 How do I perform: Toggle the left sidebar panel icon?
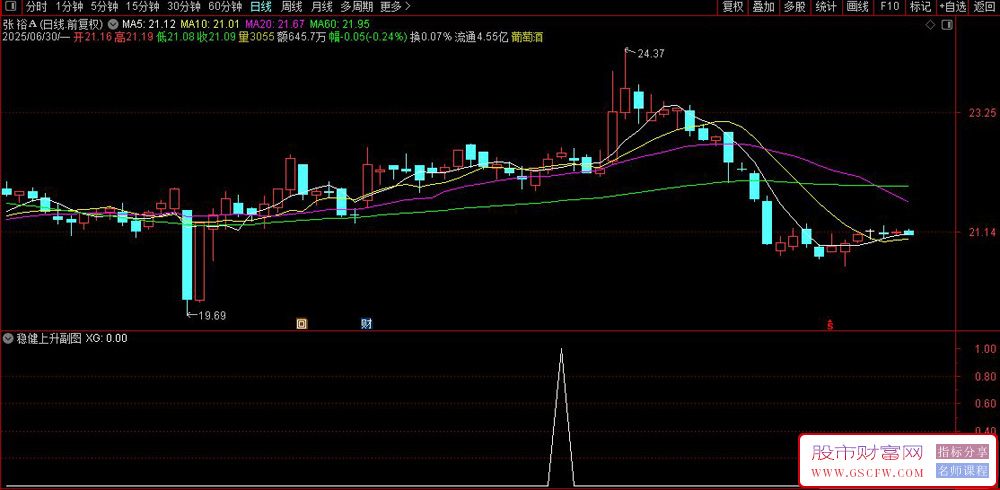[x=11, y=8]
